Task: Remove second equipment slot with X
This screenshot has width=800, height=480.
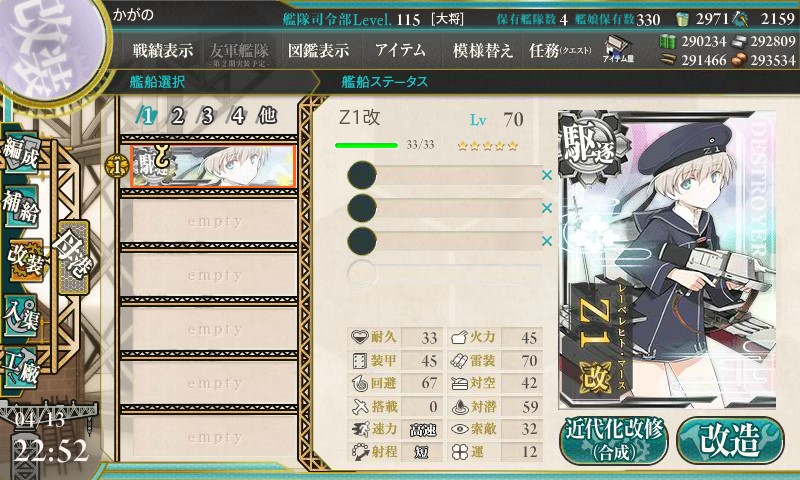Action: (547, 208)
